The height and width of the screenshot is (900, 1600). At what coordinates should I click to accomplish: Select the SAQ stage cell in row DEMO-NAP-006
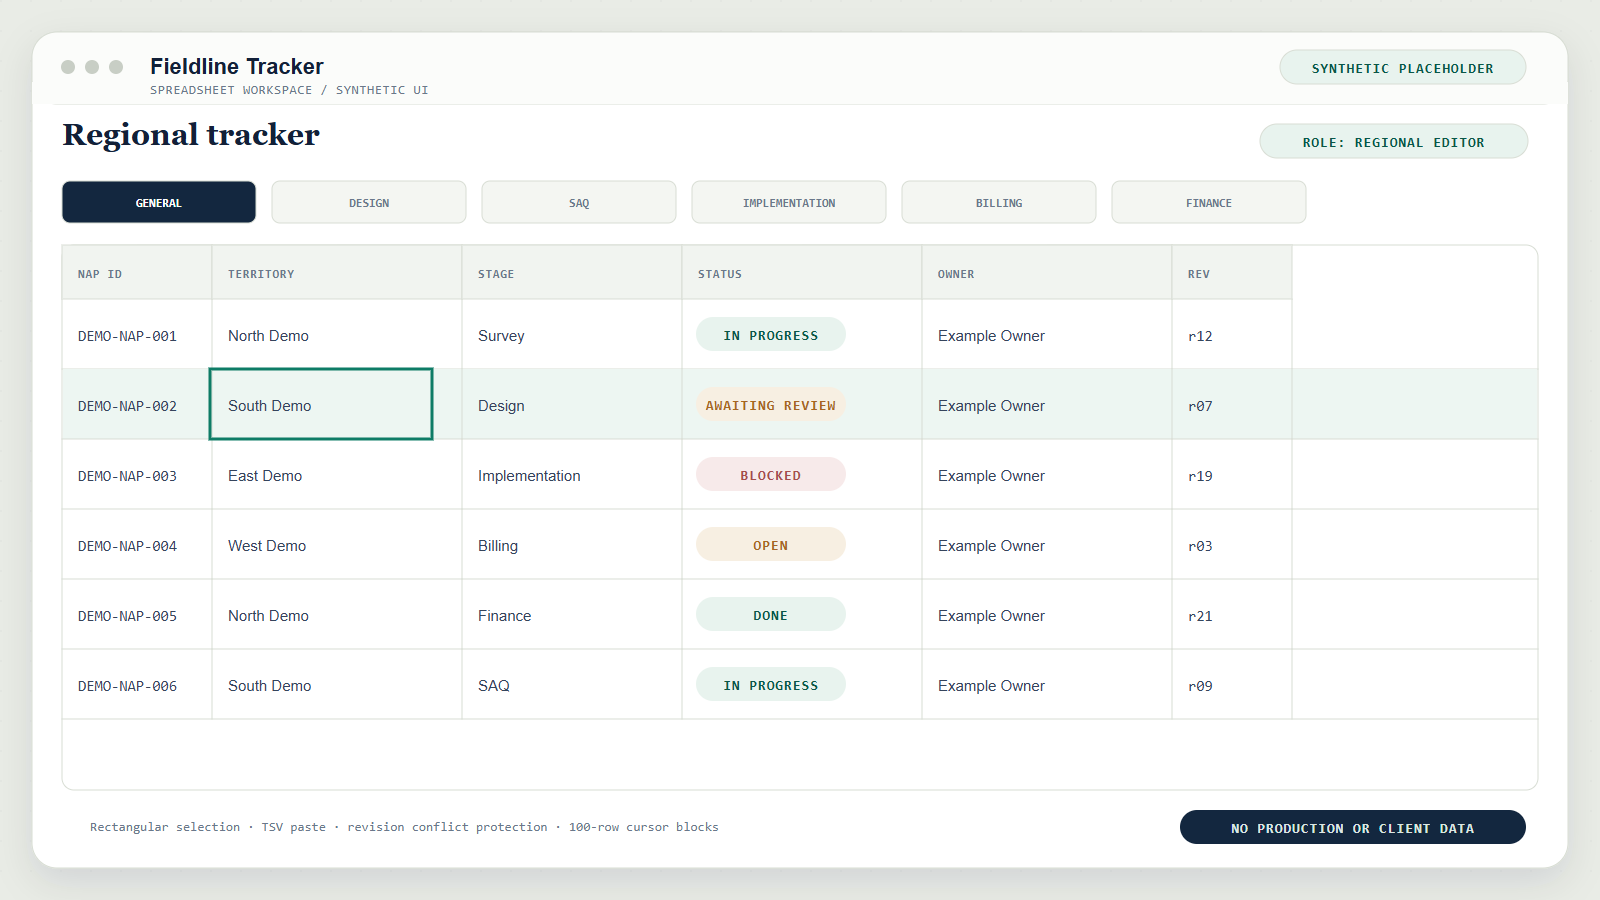(572, 685)
